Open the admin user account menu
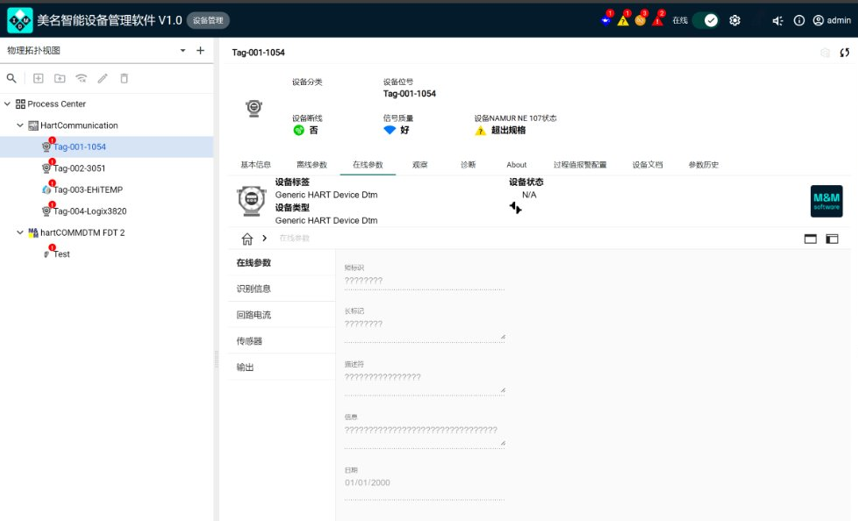This screenshot has height=523, width=858. click(x=831, y=20)
